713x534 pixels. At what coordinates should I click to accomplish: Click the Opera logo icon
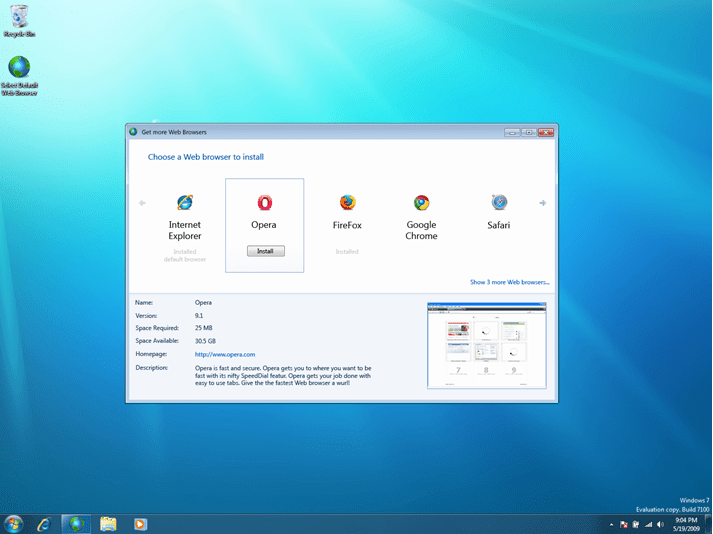(264, 203)
